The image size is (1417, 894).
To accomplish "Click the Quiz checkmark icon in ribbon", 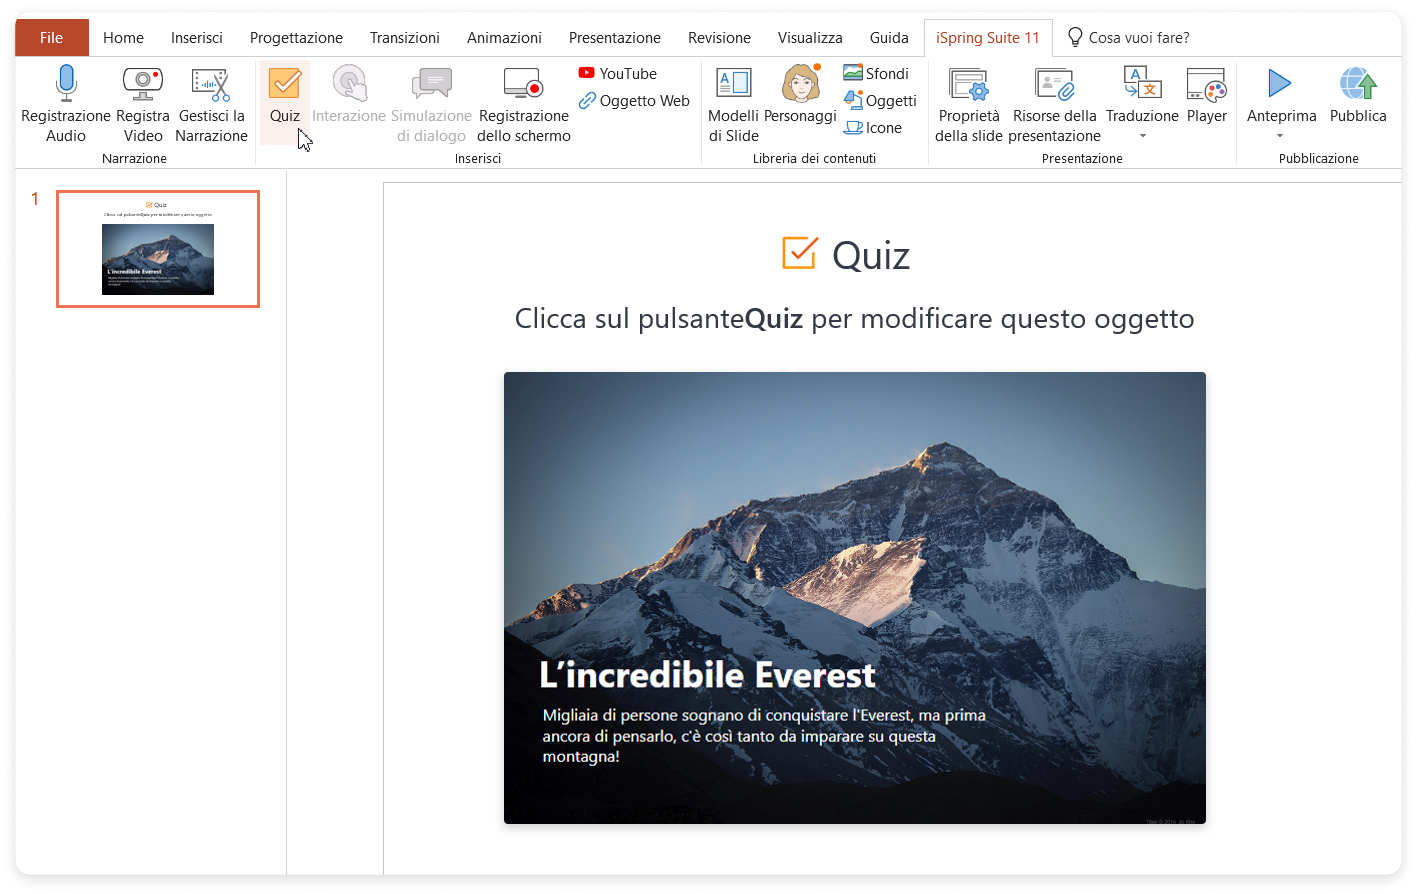I will (285, 84).
